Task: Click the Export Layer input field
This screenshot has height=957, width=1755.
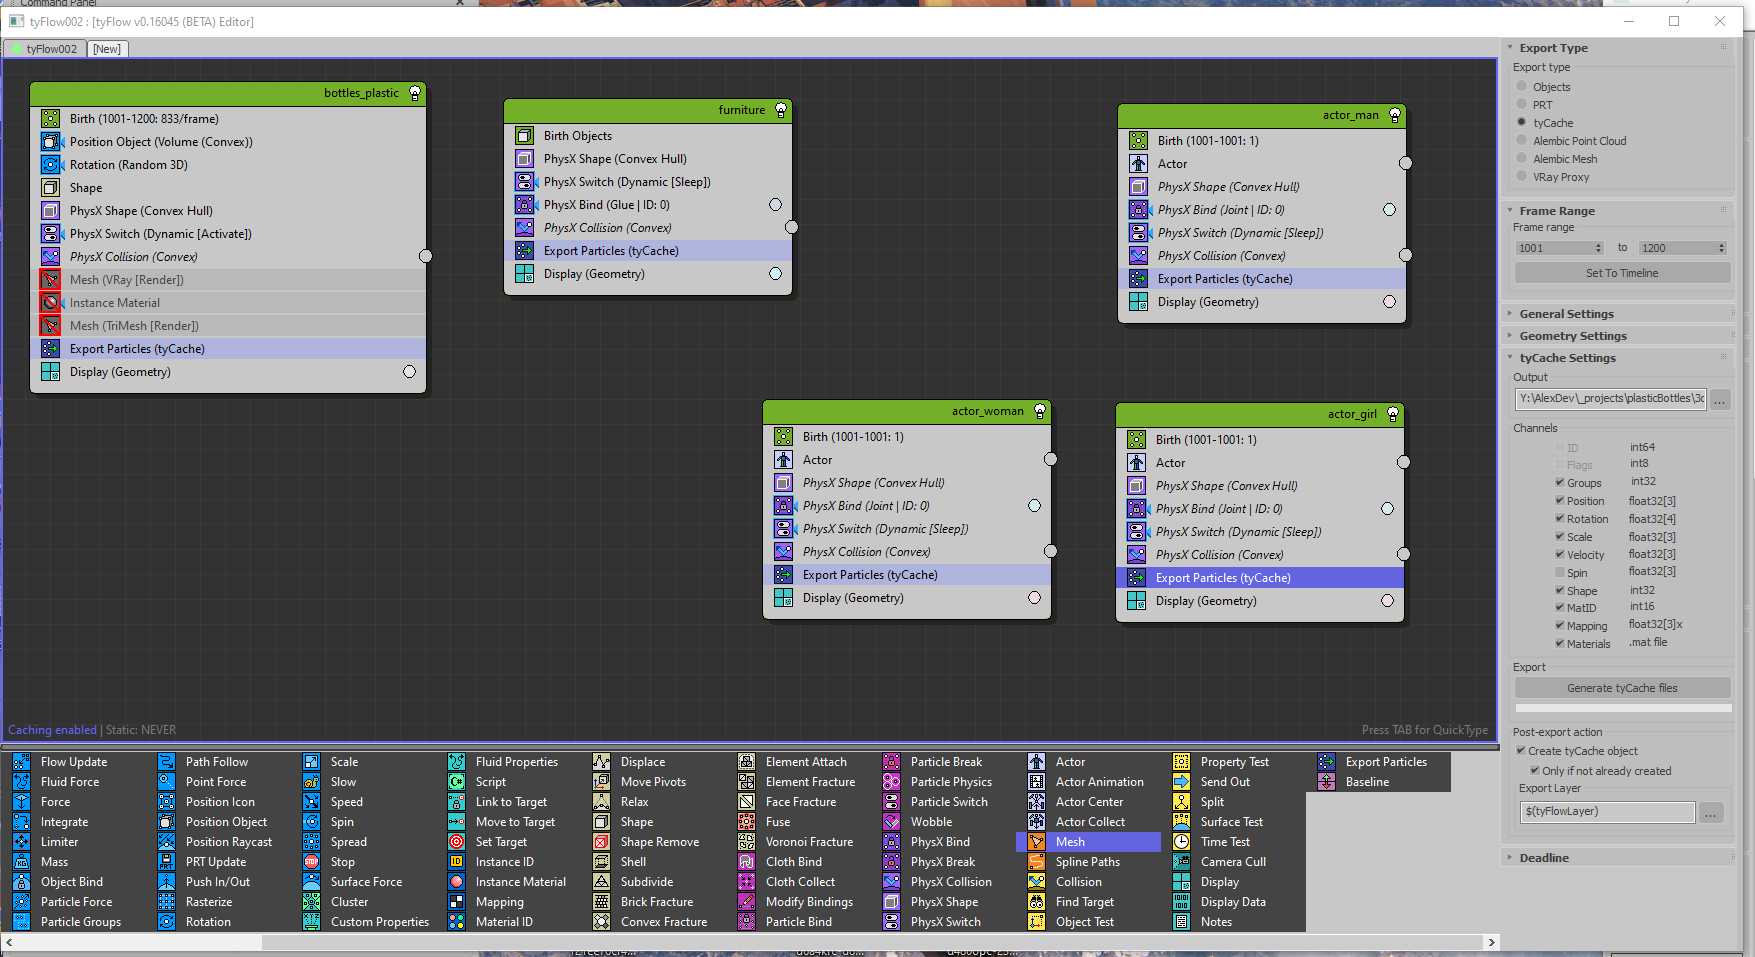Action: (1606, 812)
